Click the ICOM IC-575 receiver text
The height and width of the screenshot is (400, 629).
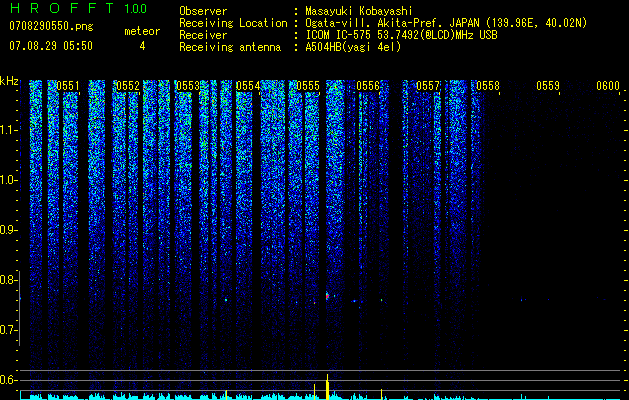click(401, 35)
